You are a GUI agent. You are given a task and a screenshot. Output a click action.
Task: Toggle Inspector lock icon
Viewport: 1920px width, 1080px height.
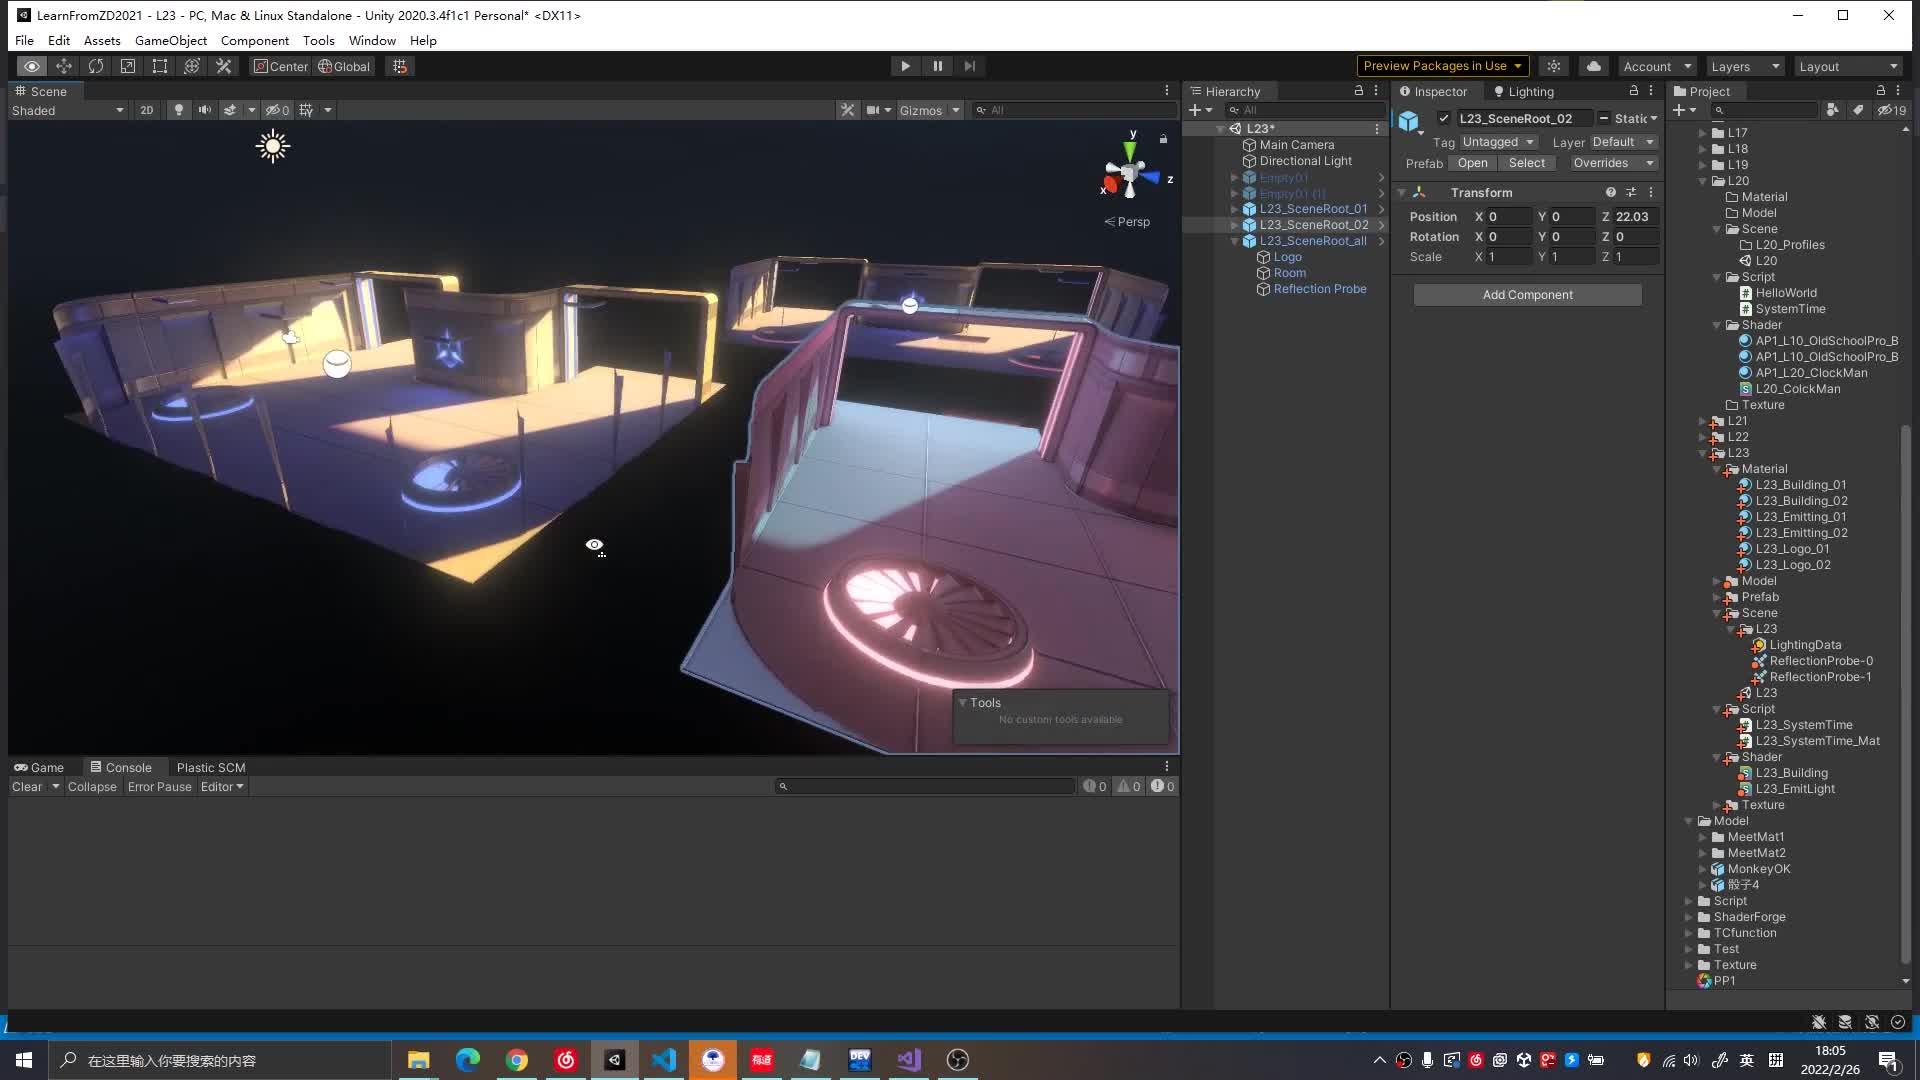coord(1634,91)
